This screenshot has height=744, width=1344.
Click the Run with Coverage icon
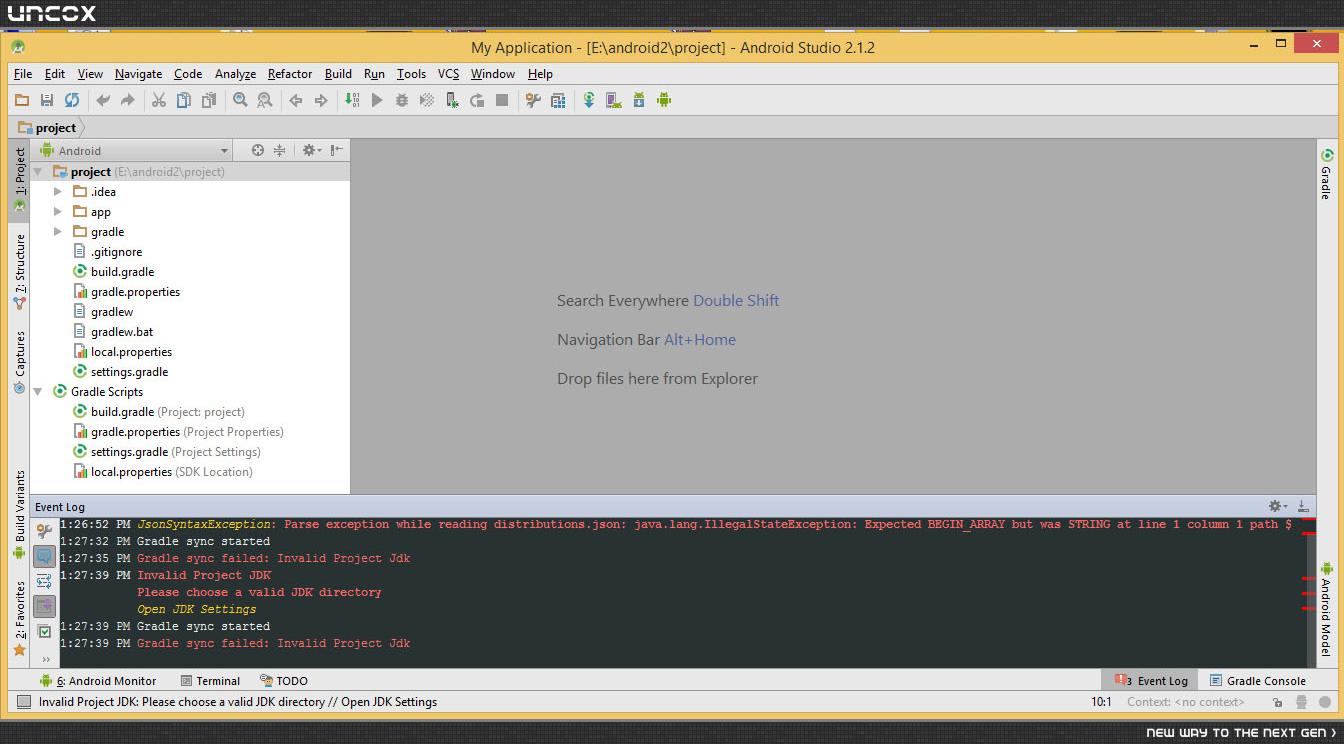point(427,100)
